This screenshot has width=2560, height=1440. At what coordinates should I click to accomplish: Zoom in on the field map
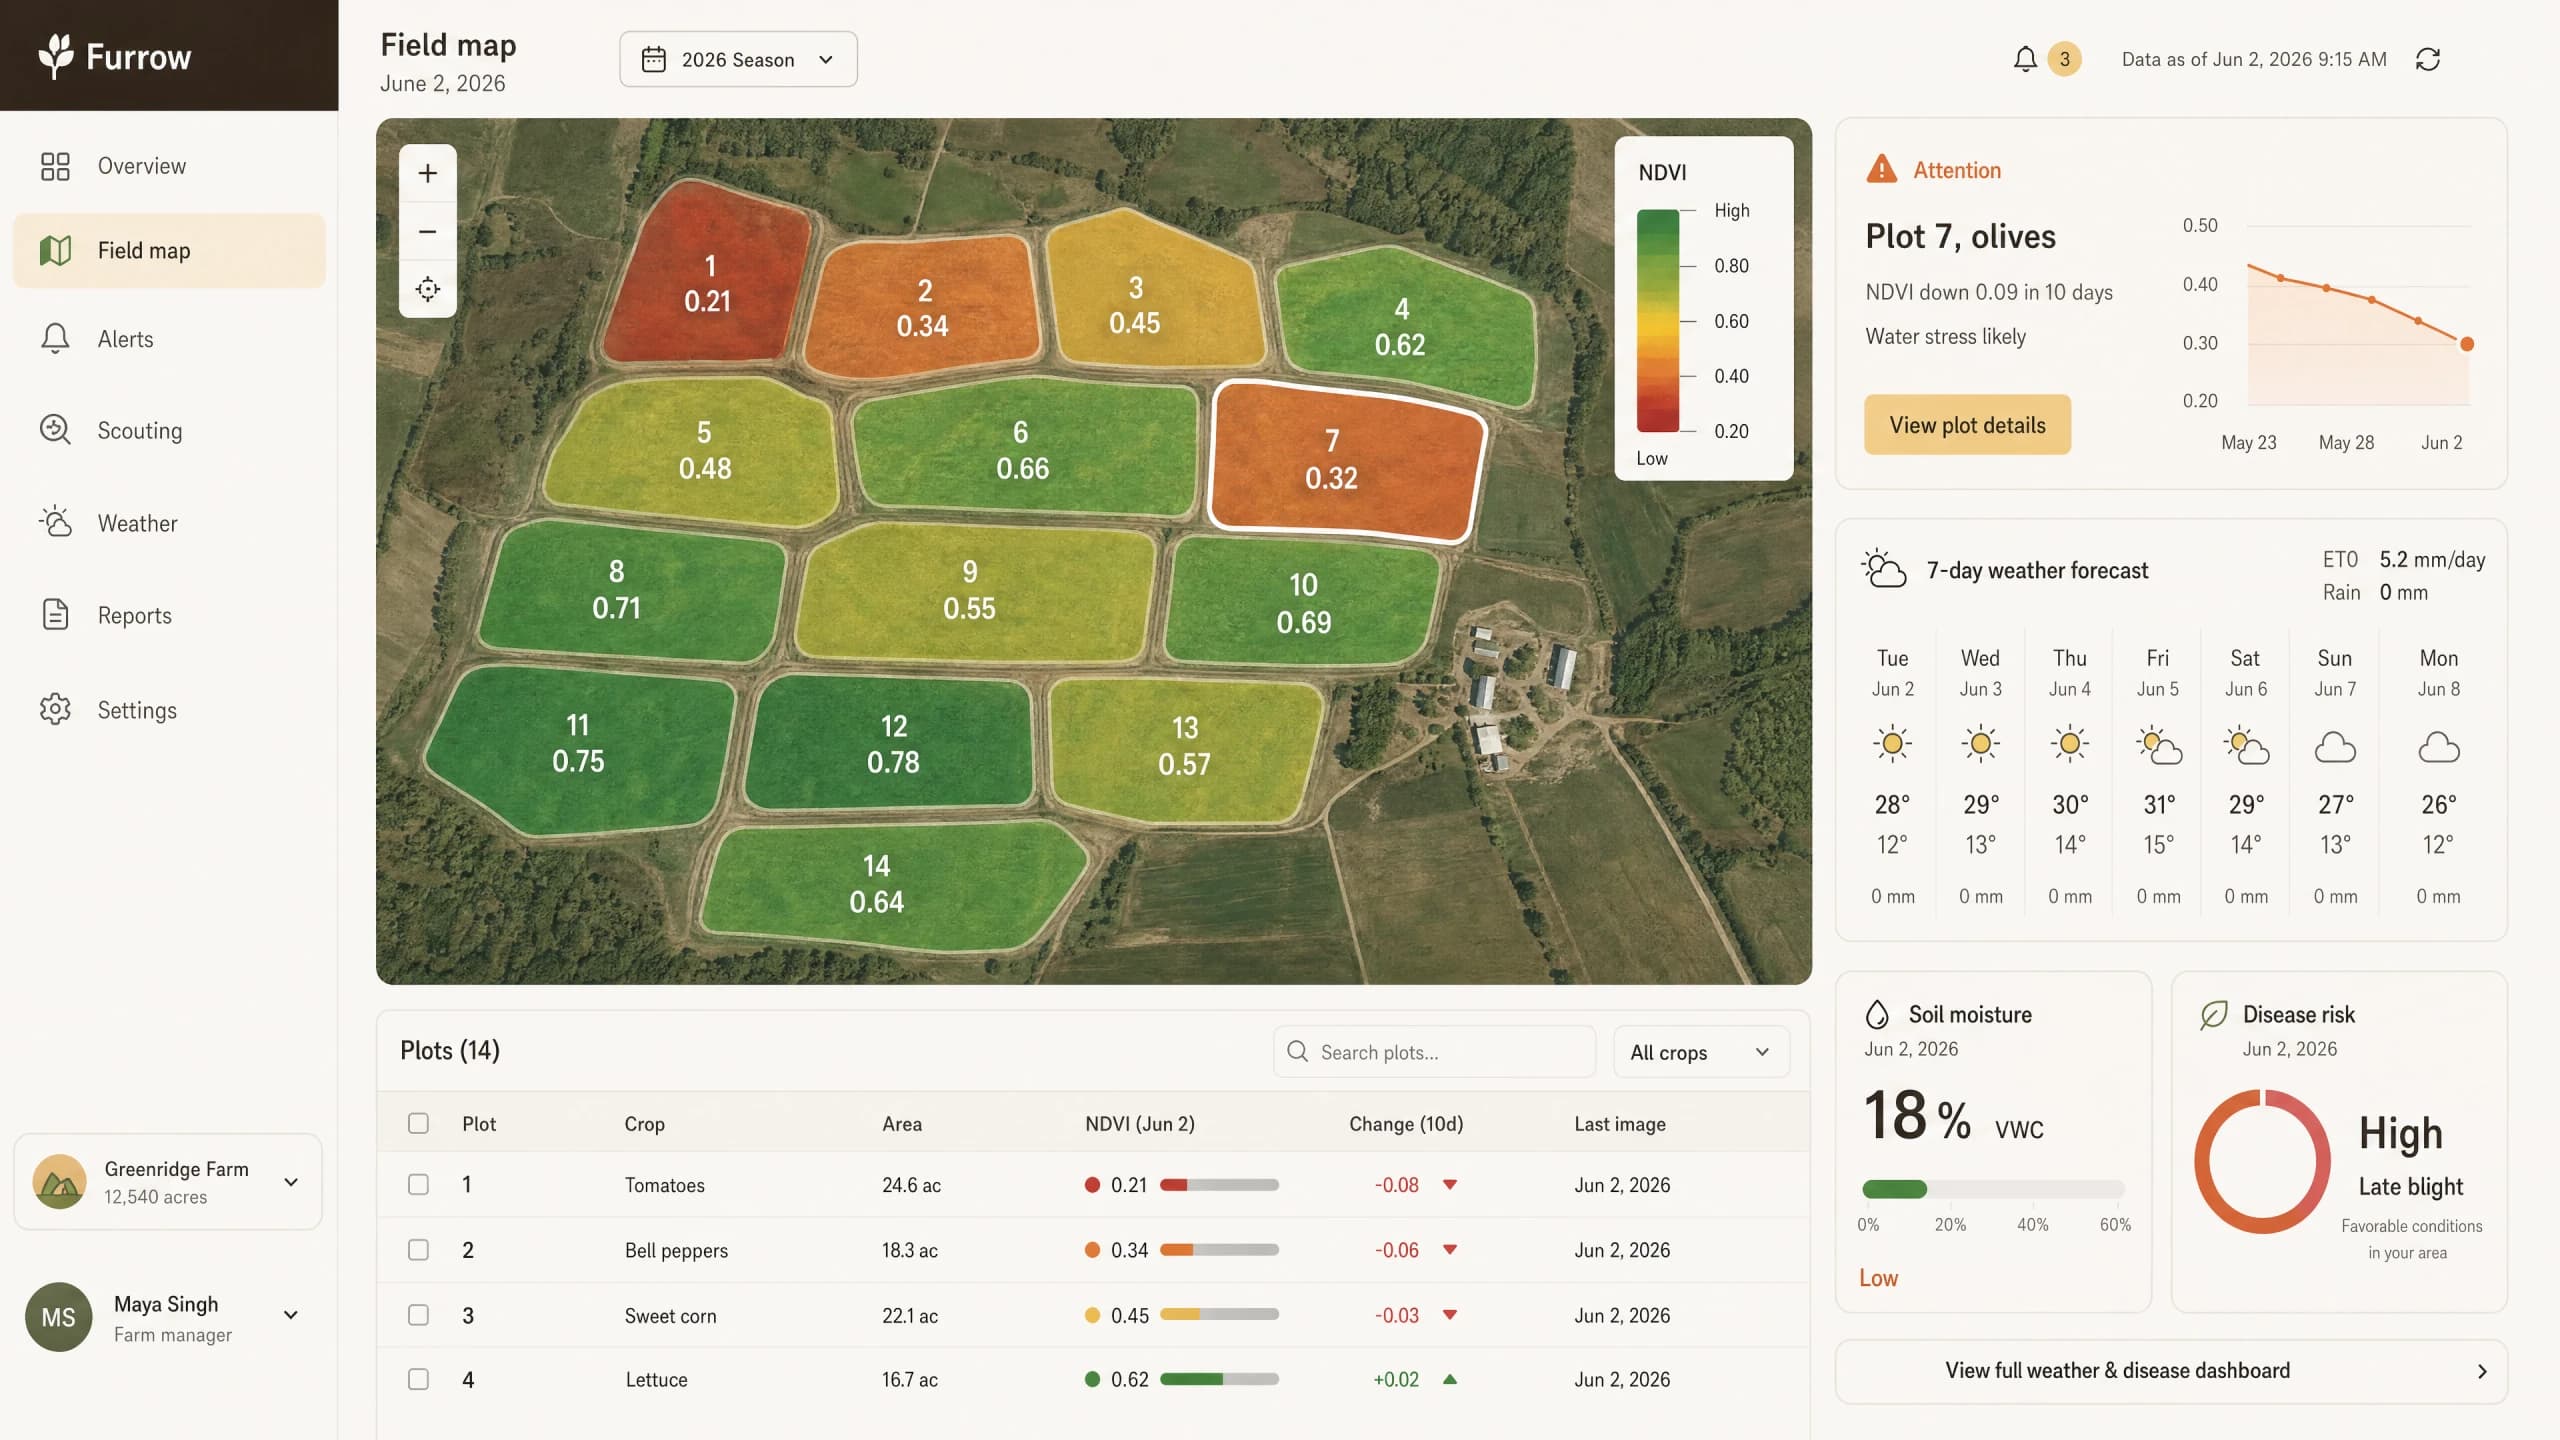(427, 173)
